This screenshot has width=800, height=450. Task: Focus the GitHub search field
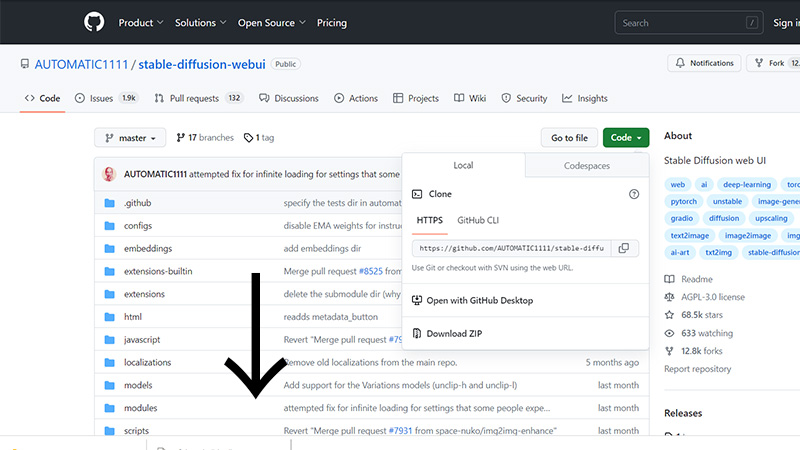pyautogui.click(x=689, y=23)
